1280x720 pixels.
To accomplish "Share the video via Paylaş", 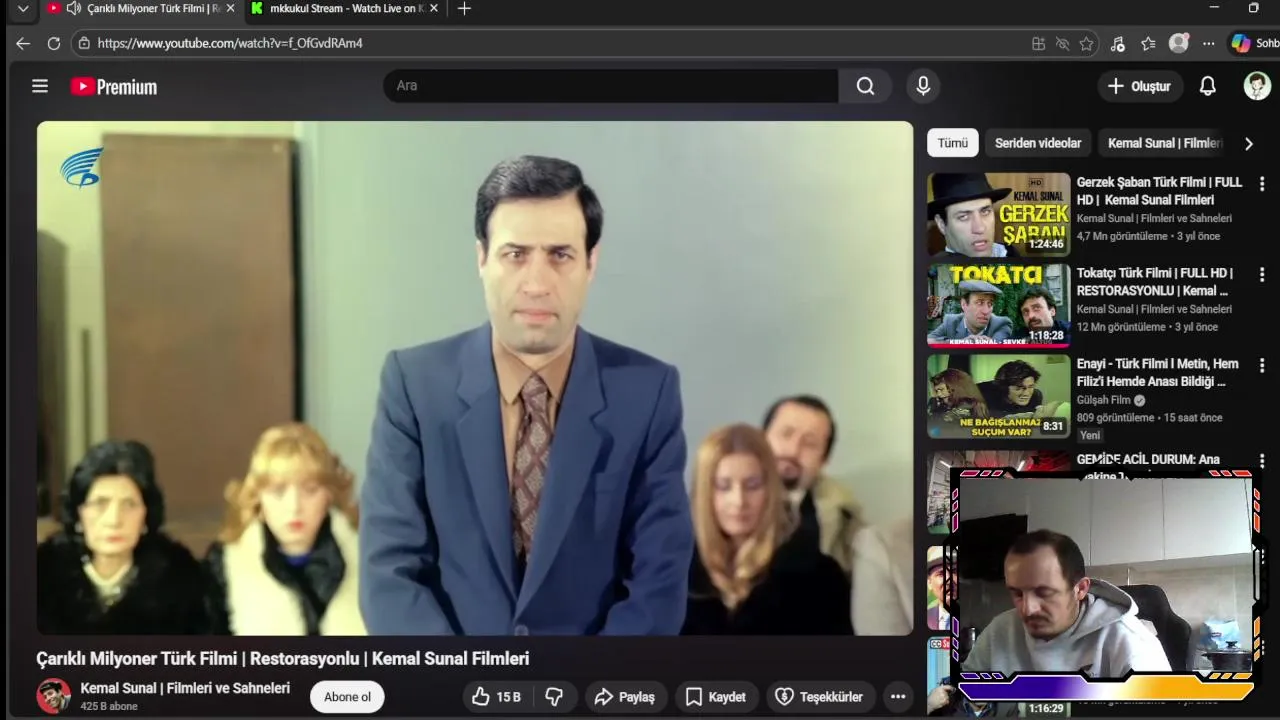I will coord(624,697).
